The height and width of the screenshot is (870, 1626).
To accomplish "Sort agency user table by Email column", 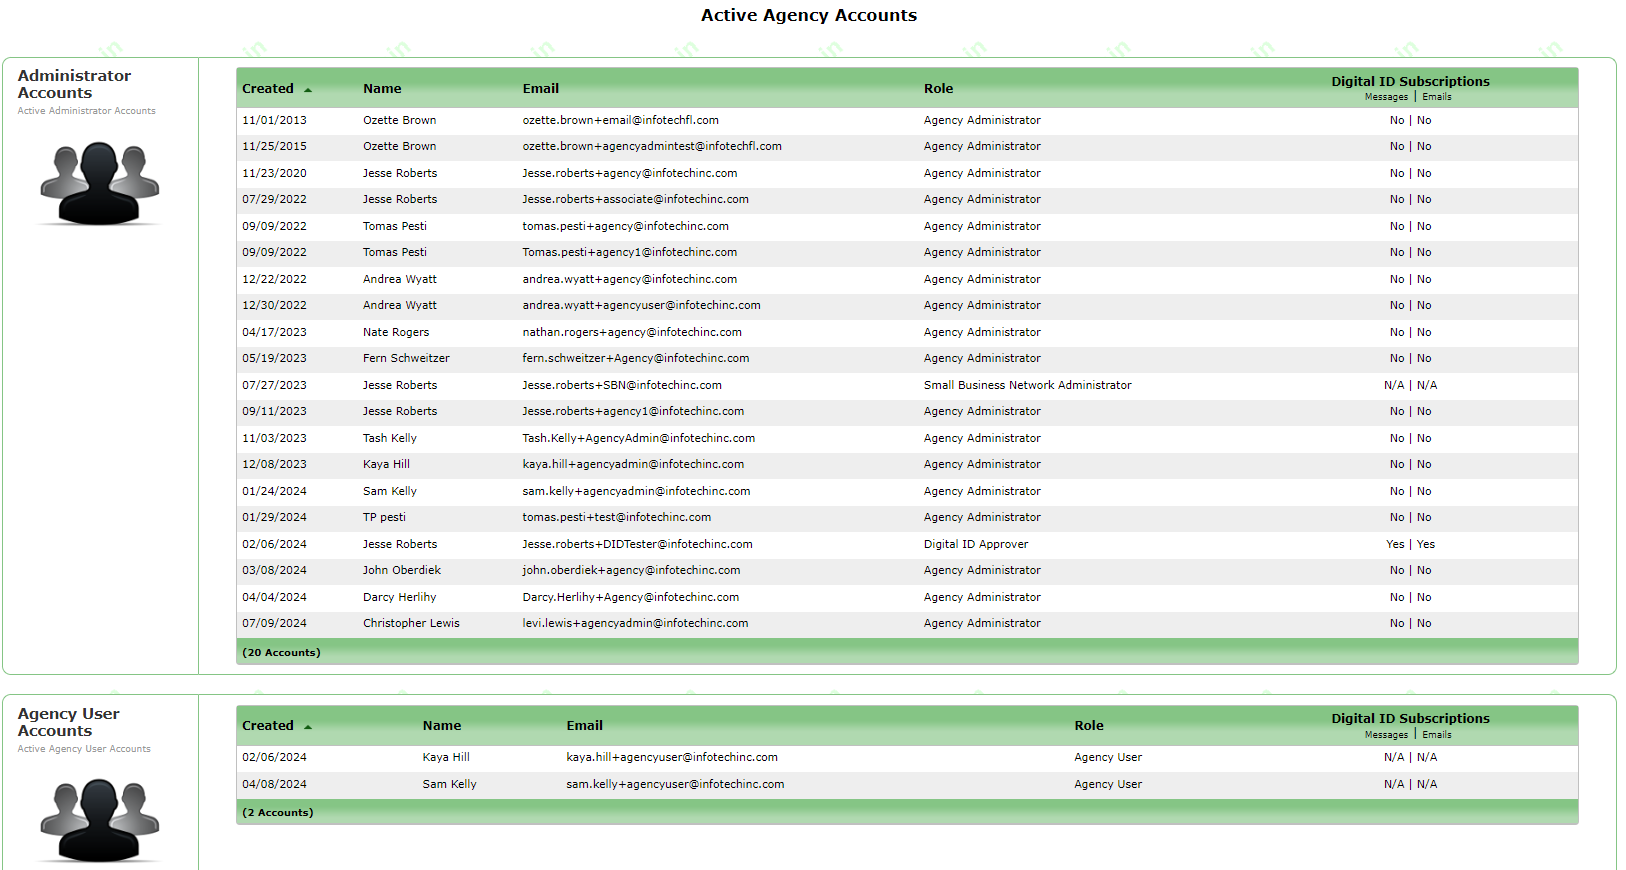I will coord(584,726).
